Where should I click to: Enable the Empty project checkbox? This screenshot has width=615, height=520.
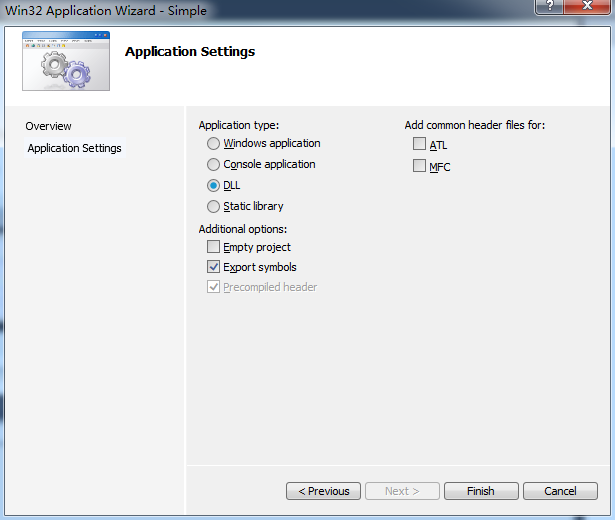[x=213, y=247]
